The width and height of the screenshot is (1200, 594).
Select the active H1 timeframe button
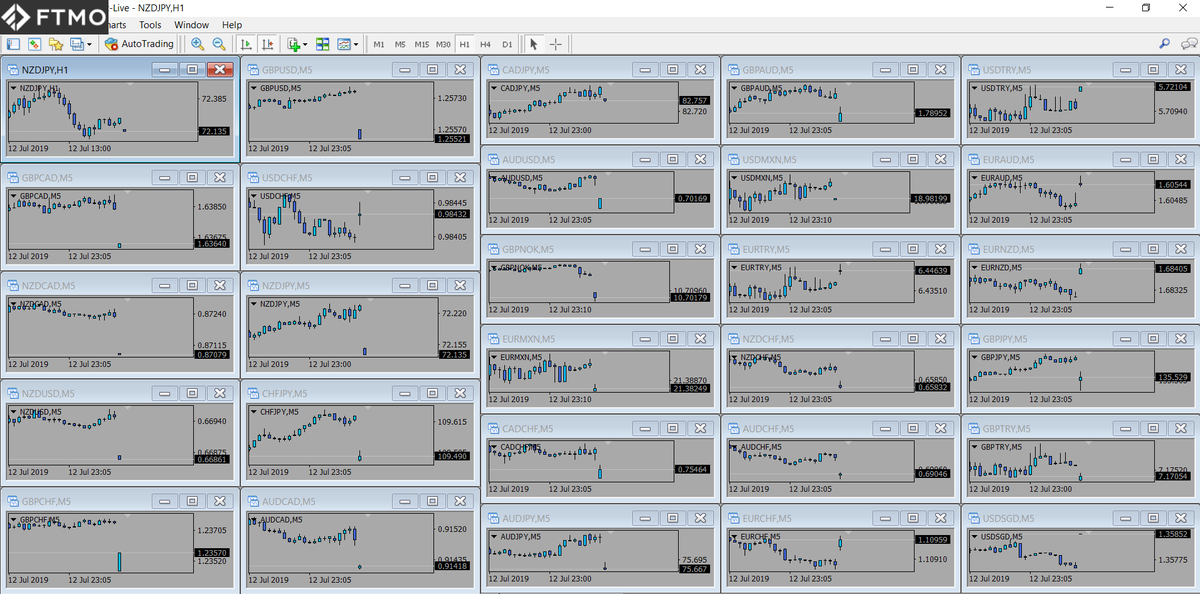click(x=464, y=44)
